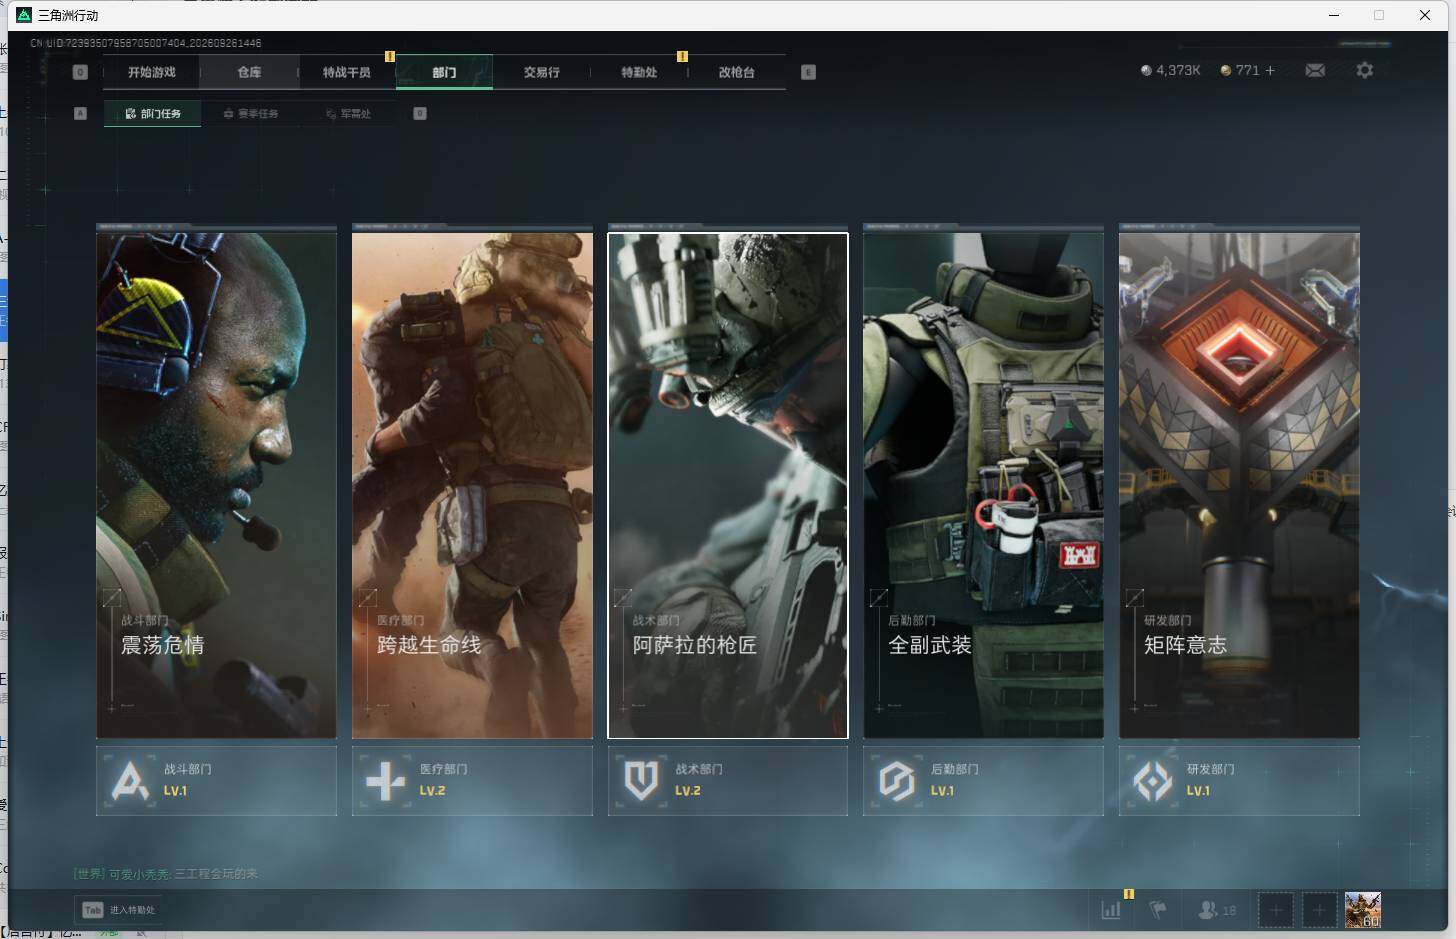
Task: Open the player avatar portrait
Action: click(1363, 910)
